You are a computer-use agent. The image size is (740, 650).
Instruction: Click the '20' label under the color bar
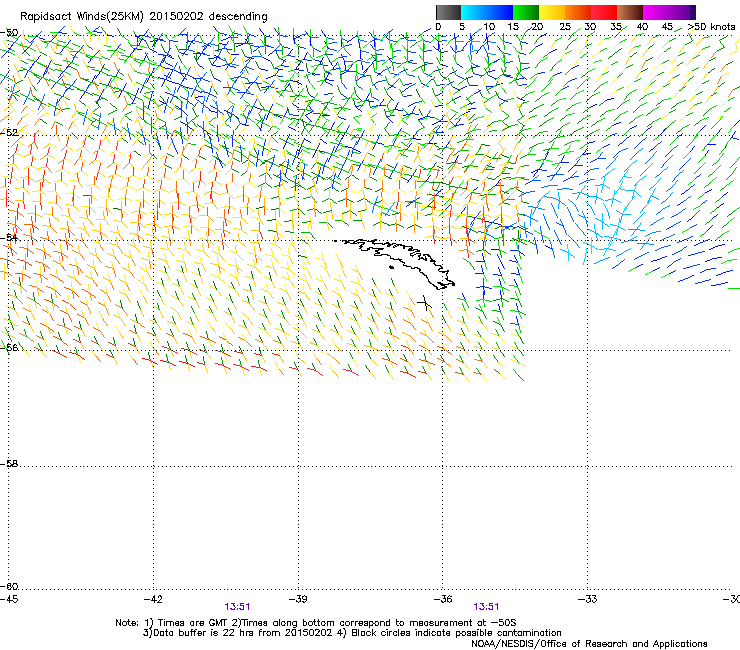click(538, 27)
